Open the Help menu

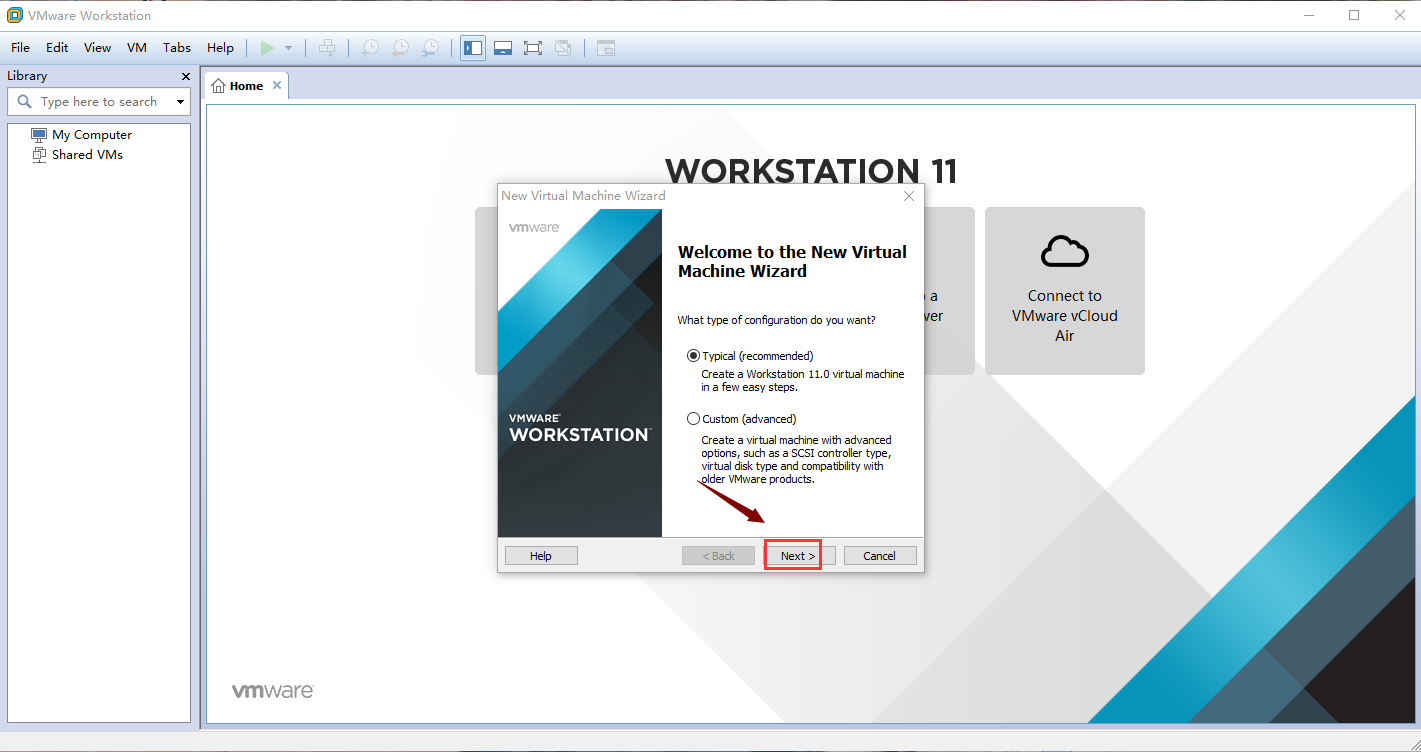pos(220,48)
